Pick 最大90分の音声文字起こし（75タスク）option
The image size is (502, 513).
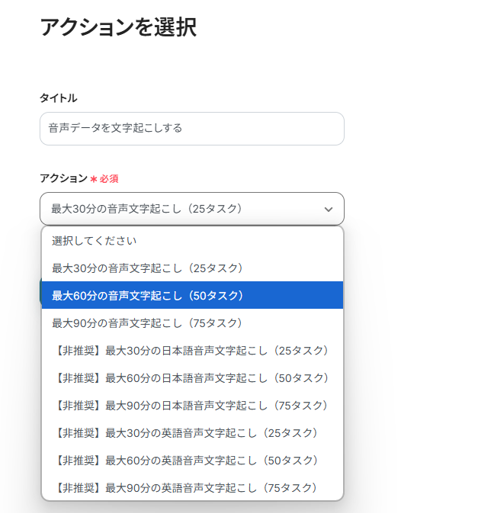click(192, 323)
